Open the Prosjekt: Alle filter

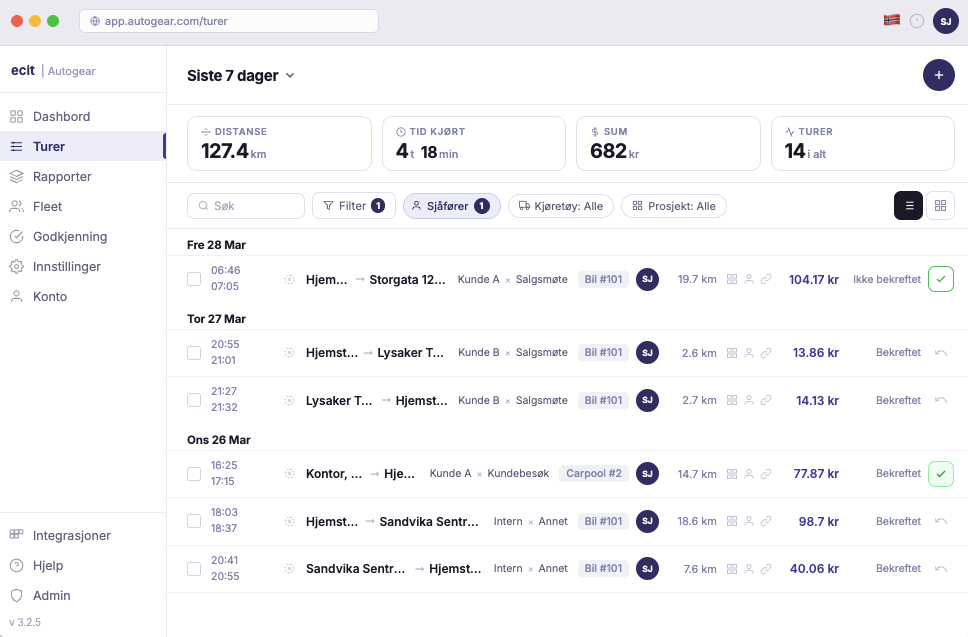click(673, 206)
